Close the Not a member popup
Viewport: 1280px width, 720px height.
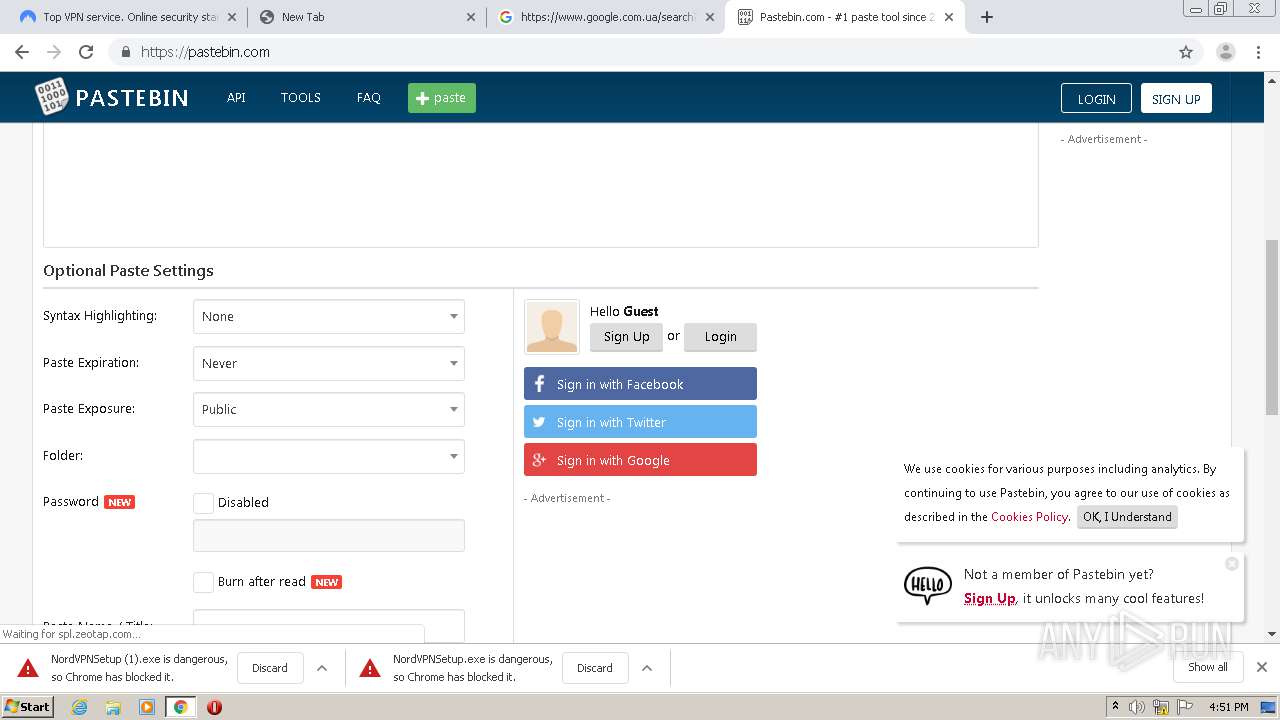coord(1232,564)
